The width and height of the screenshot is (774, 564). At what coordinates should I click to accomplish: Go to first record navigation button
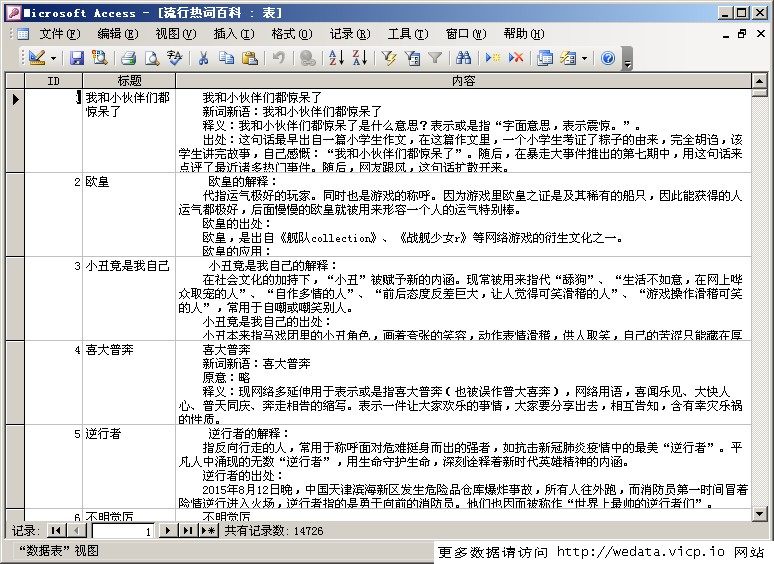56,530
